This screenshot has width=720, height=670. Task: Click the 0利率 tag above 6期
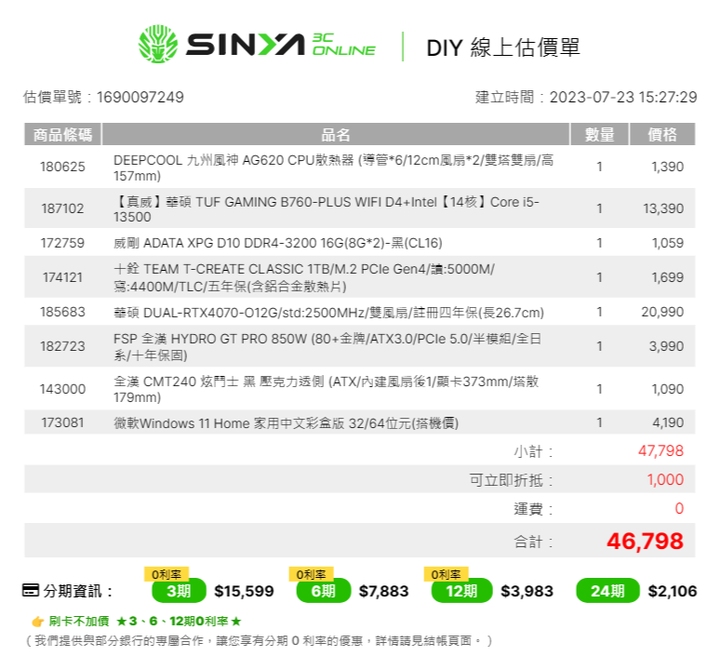click(x=311, y=574)
